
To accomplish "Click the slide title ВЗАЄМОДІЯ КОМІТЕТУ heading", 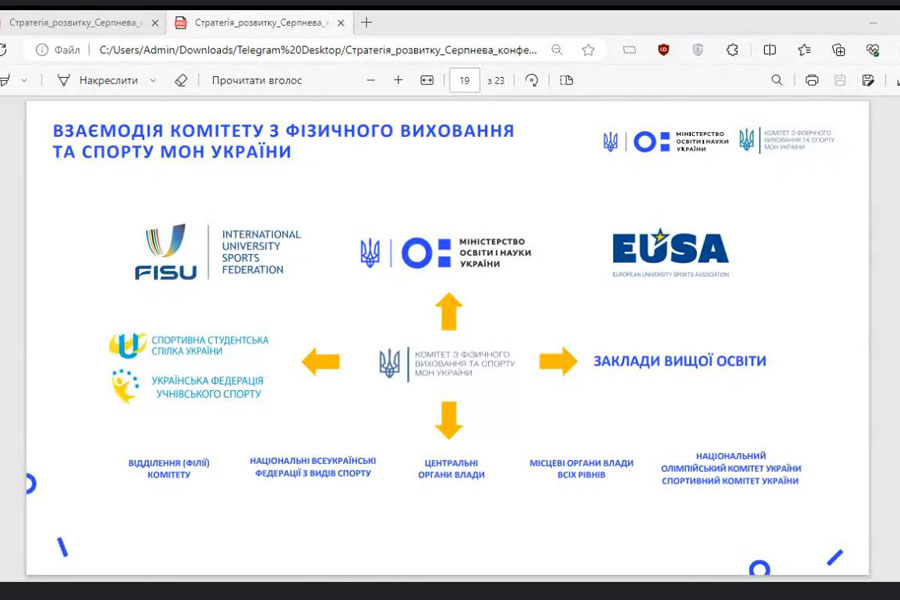I will (284, 141).
